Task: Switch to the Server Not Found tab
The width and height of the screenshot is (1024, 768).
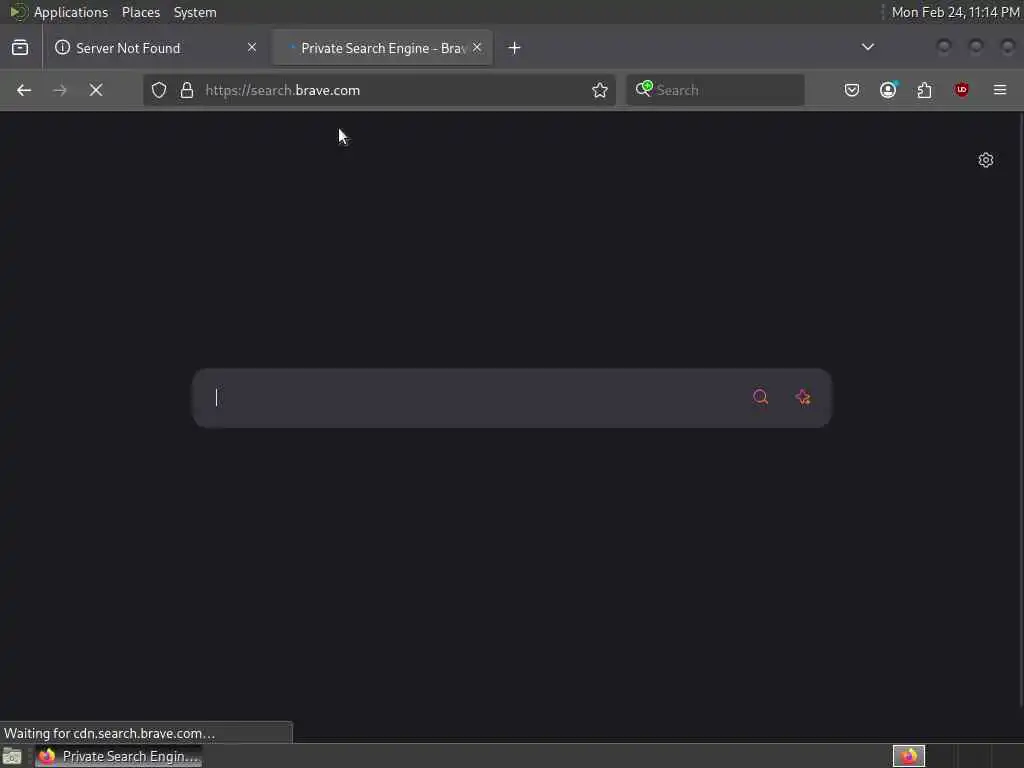Action: [155, 48]
